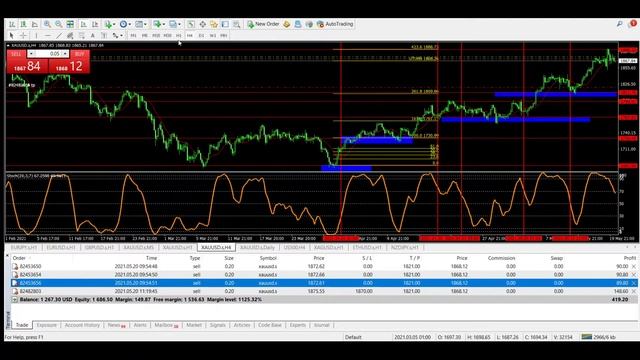This screenshot has height=360, width=640.
Task: Toggle chart shift
Action: [x=95, y=24]
